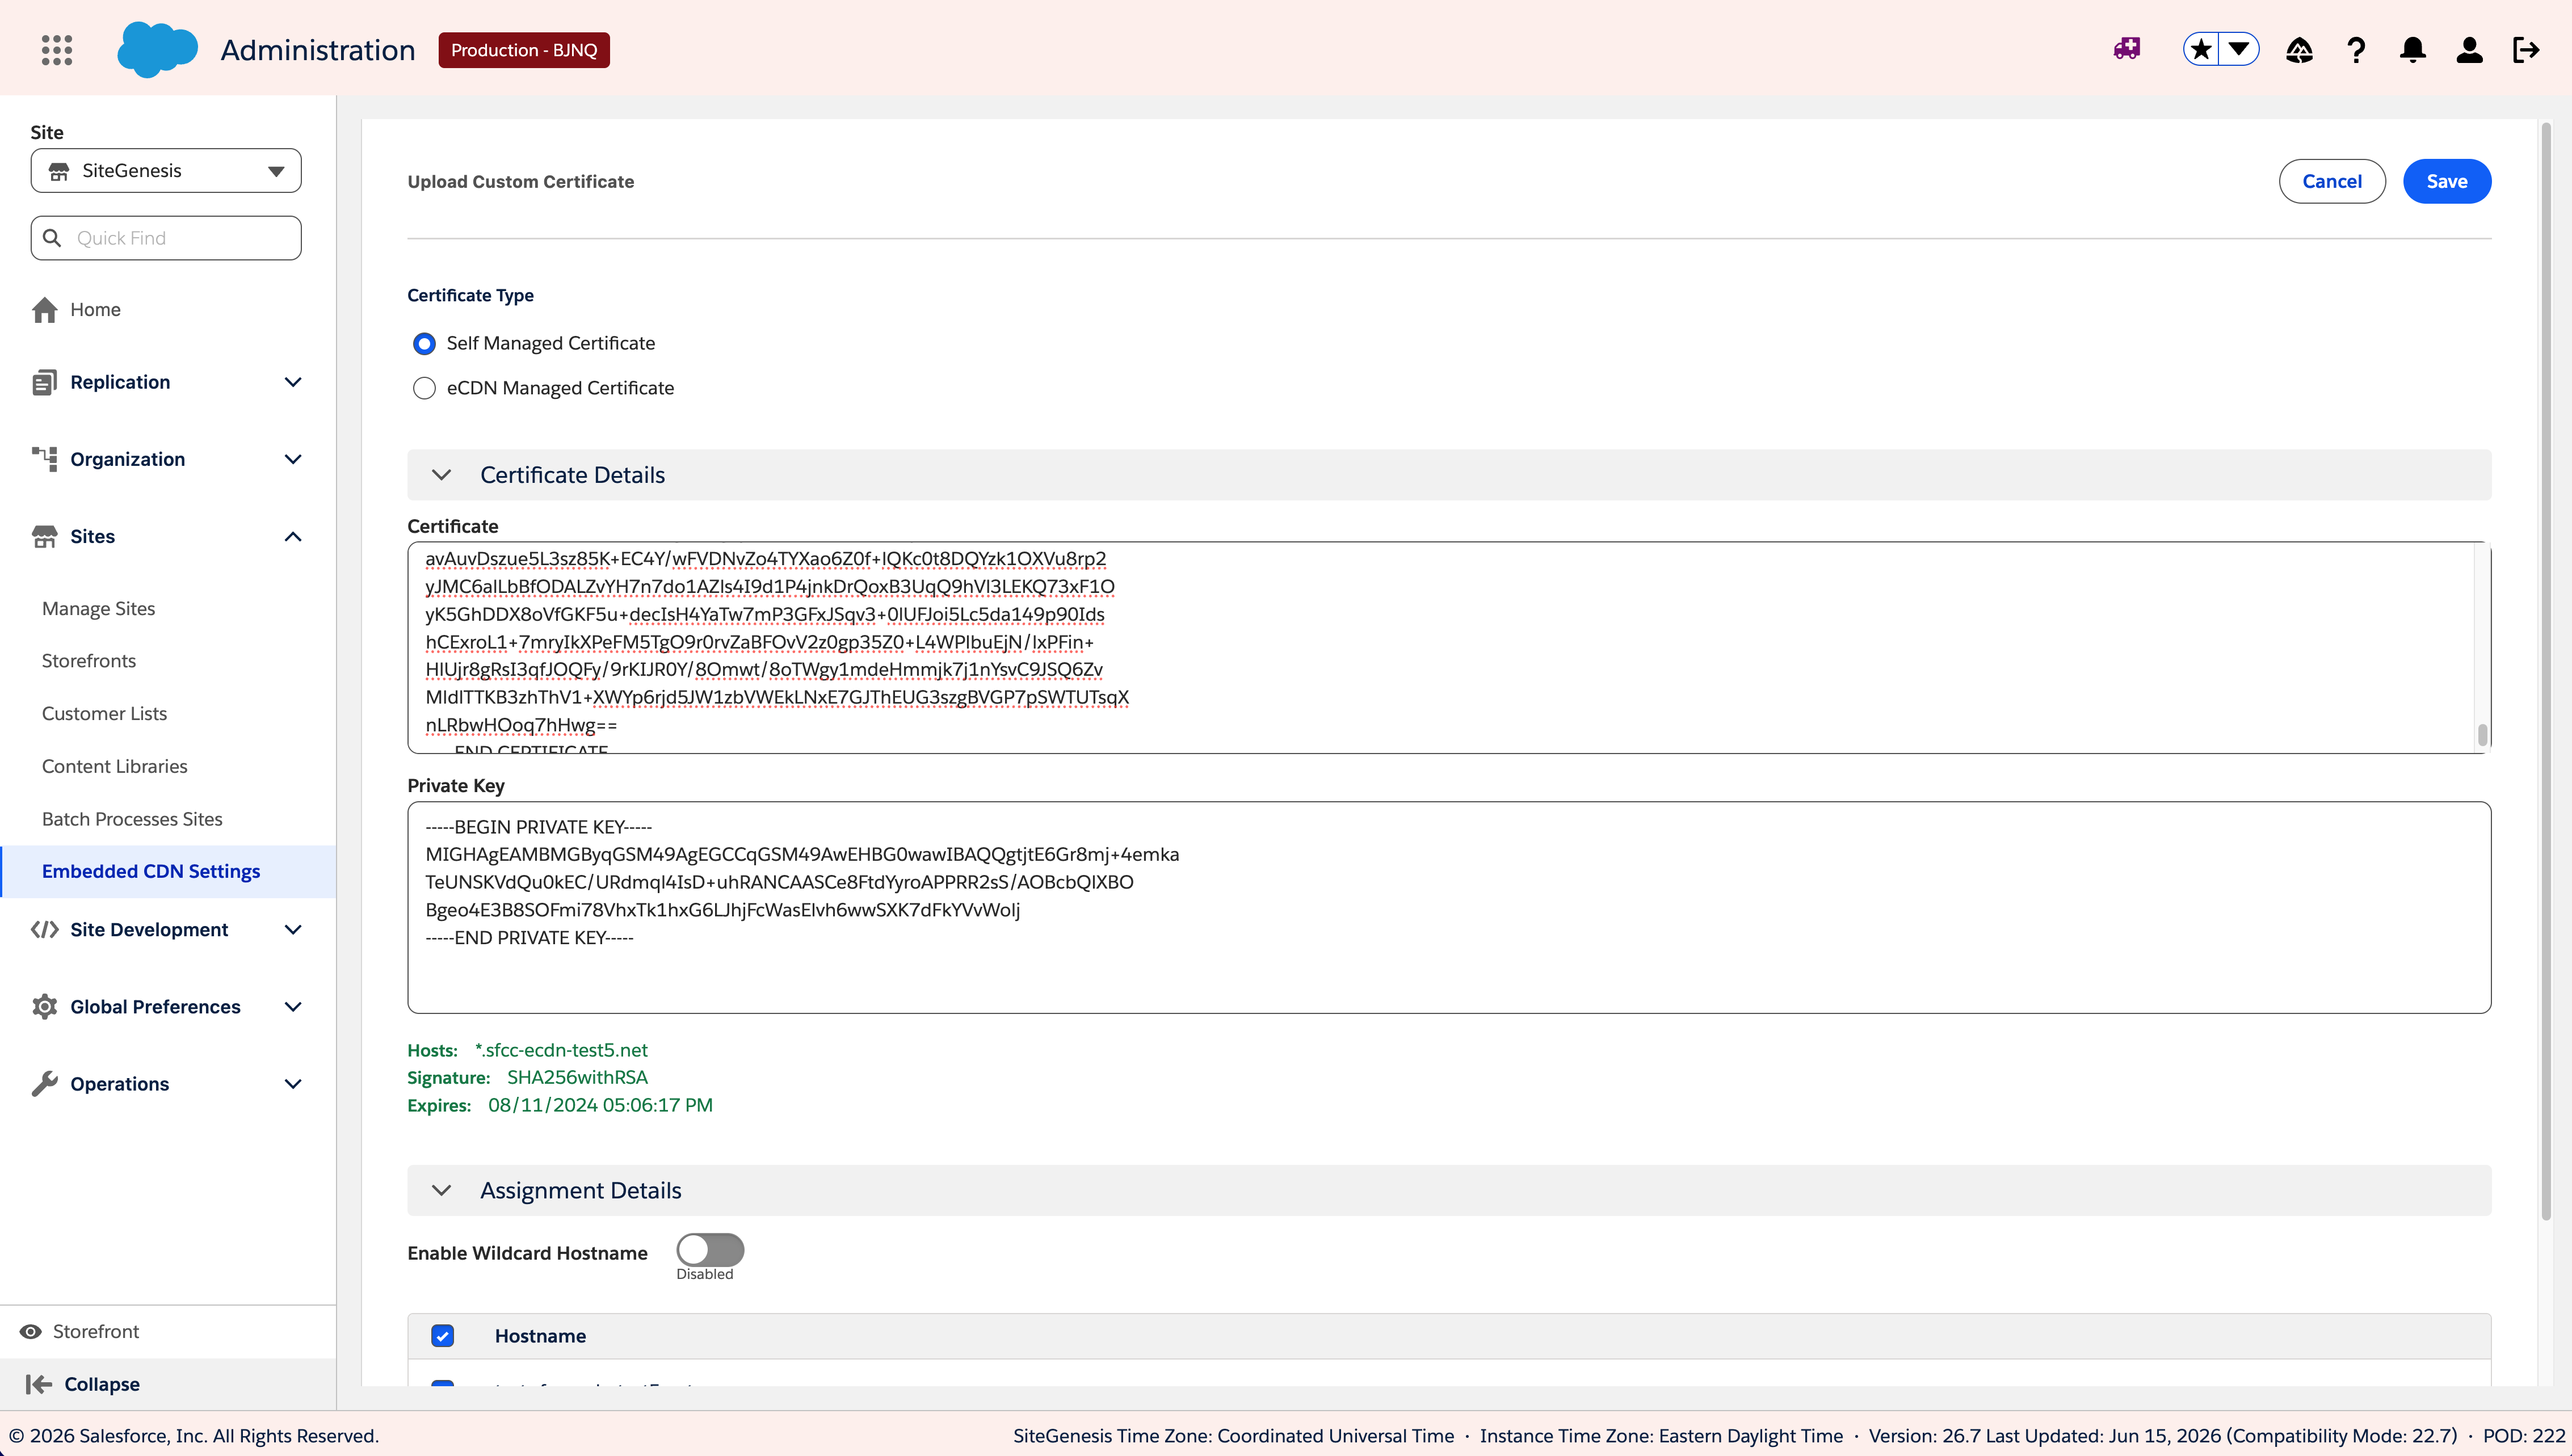Expand the Organization section chevron
Viewport: 2572px width, 1456px height.
(x=293, y=459)
